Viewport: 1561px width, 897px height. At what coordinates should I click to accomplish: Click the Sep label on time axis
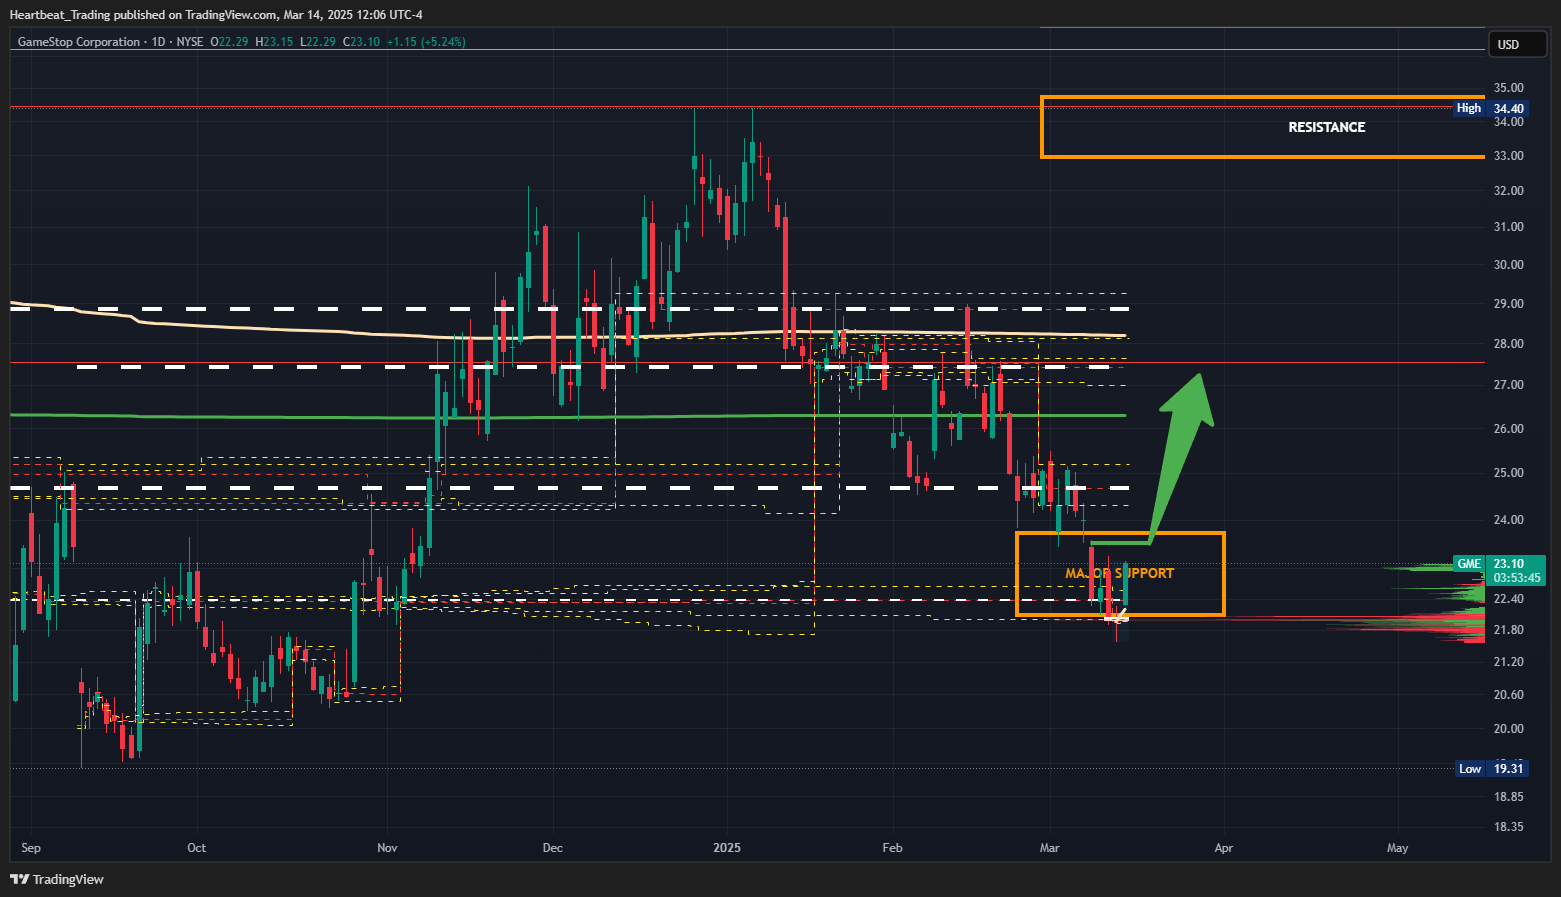click(31, 848)
